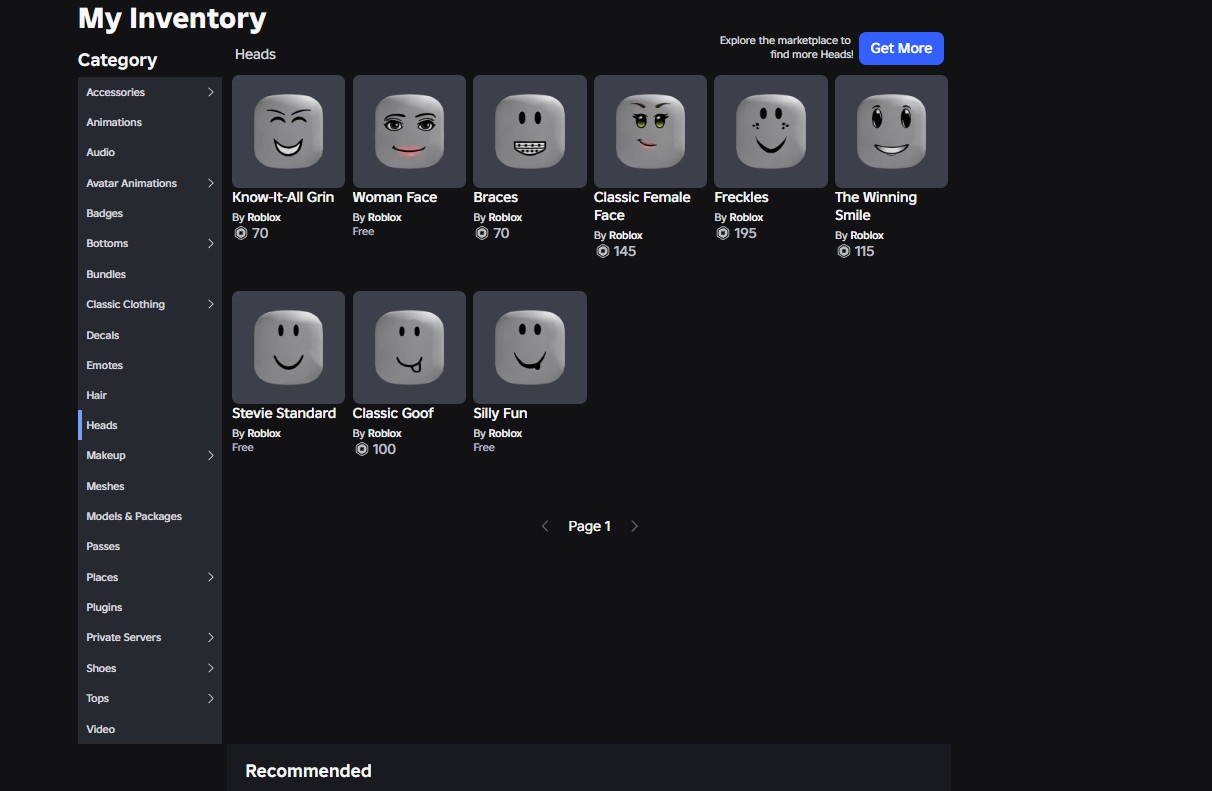Open the Know-It-All Grin head thumbnail
1212x791 pixels.
(288, 131)
